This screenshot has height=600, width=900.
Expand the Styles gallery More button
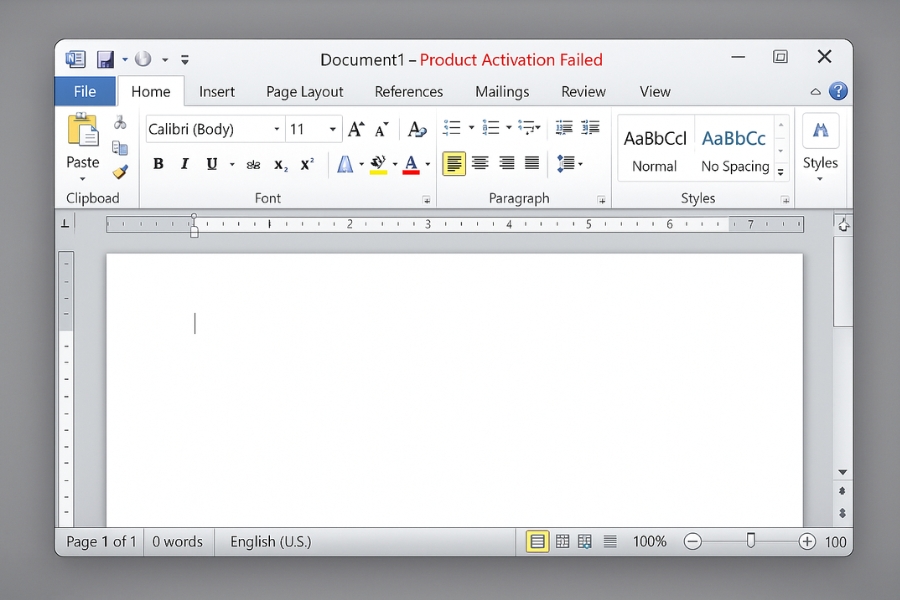(781, 172)
